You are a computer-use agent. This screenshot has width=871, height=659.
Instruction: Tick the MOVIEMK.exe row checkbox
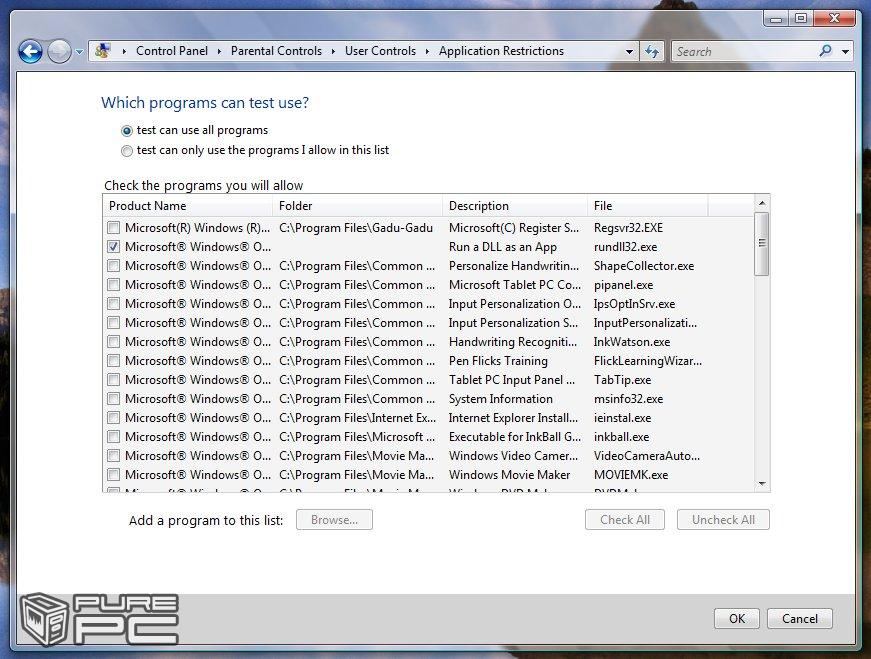point(113,475)
